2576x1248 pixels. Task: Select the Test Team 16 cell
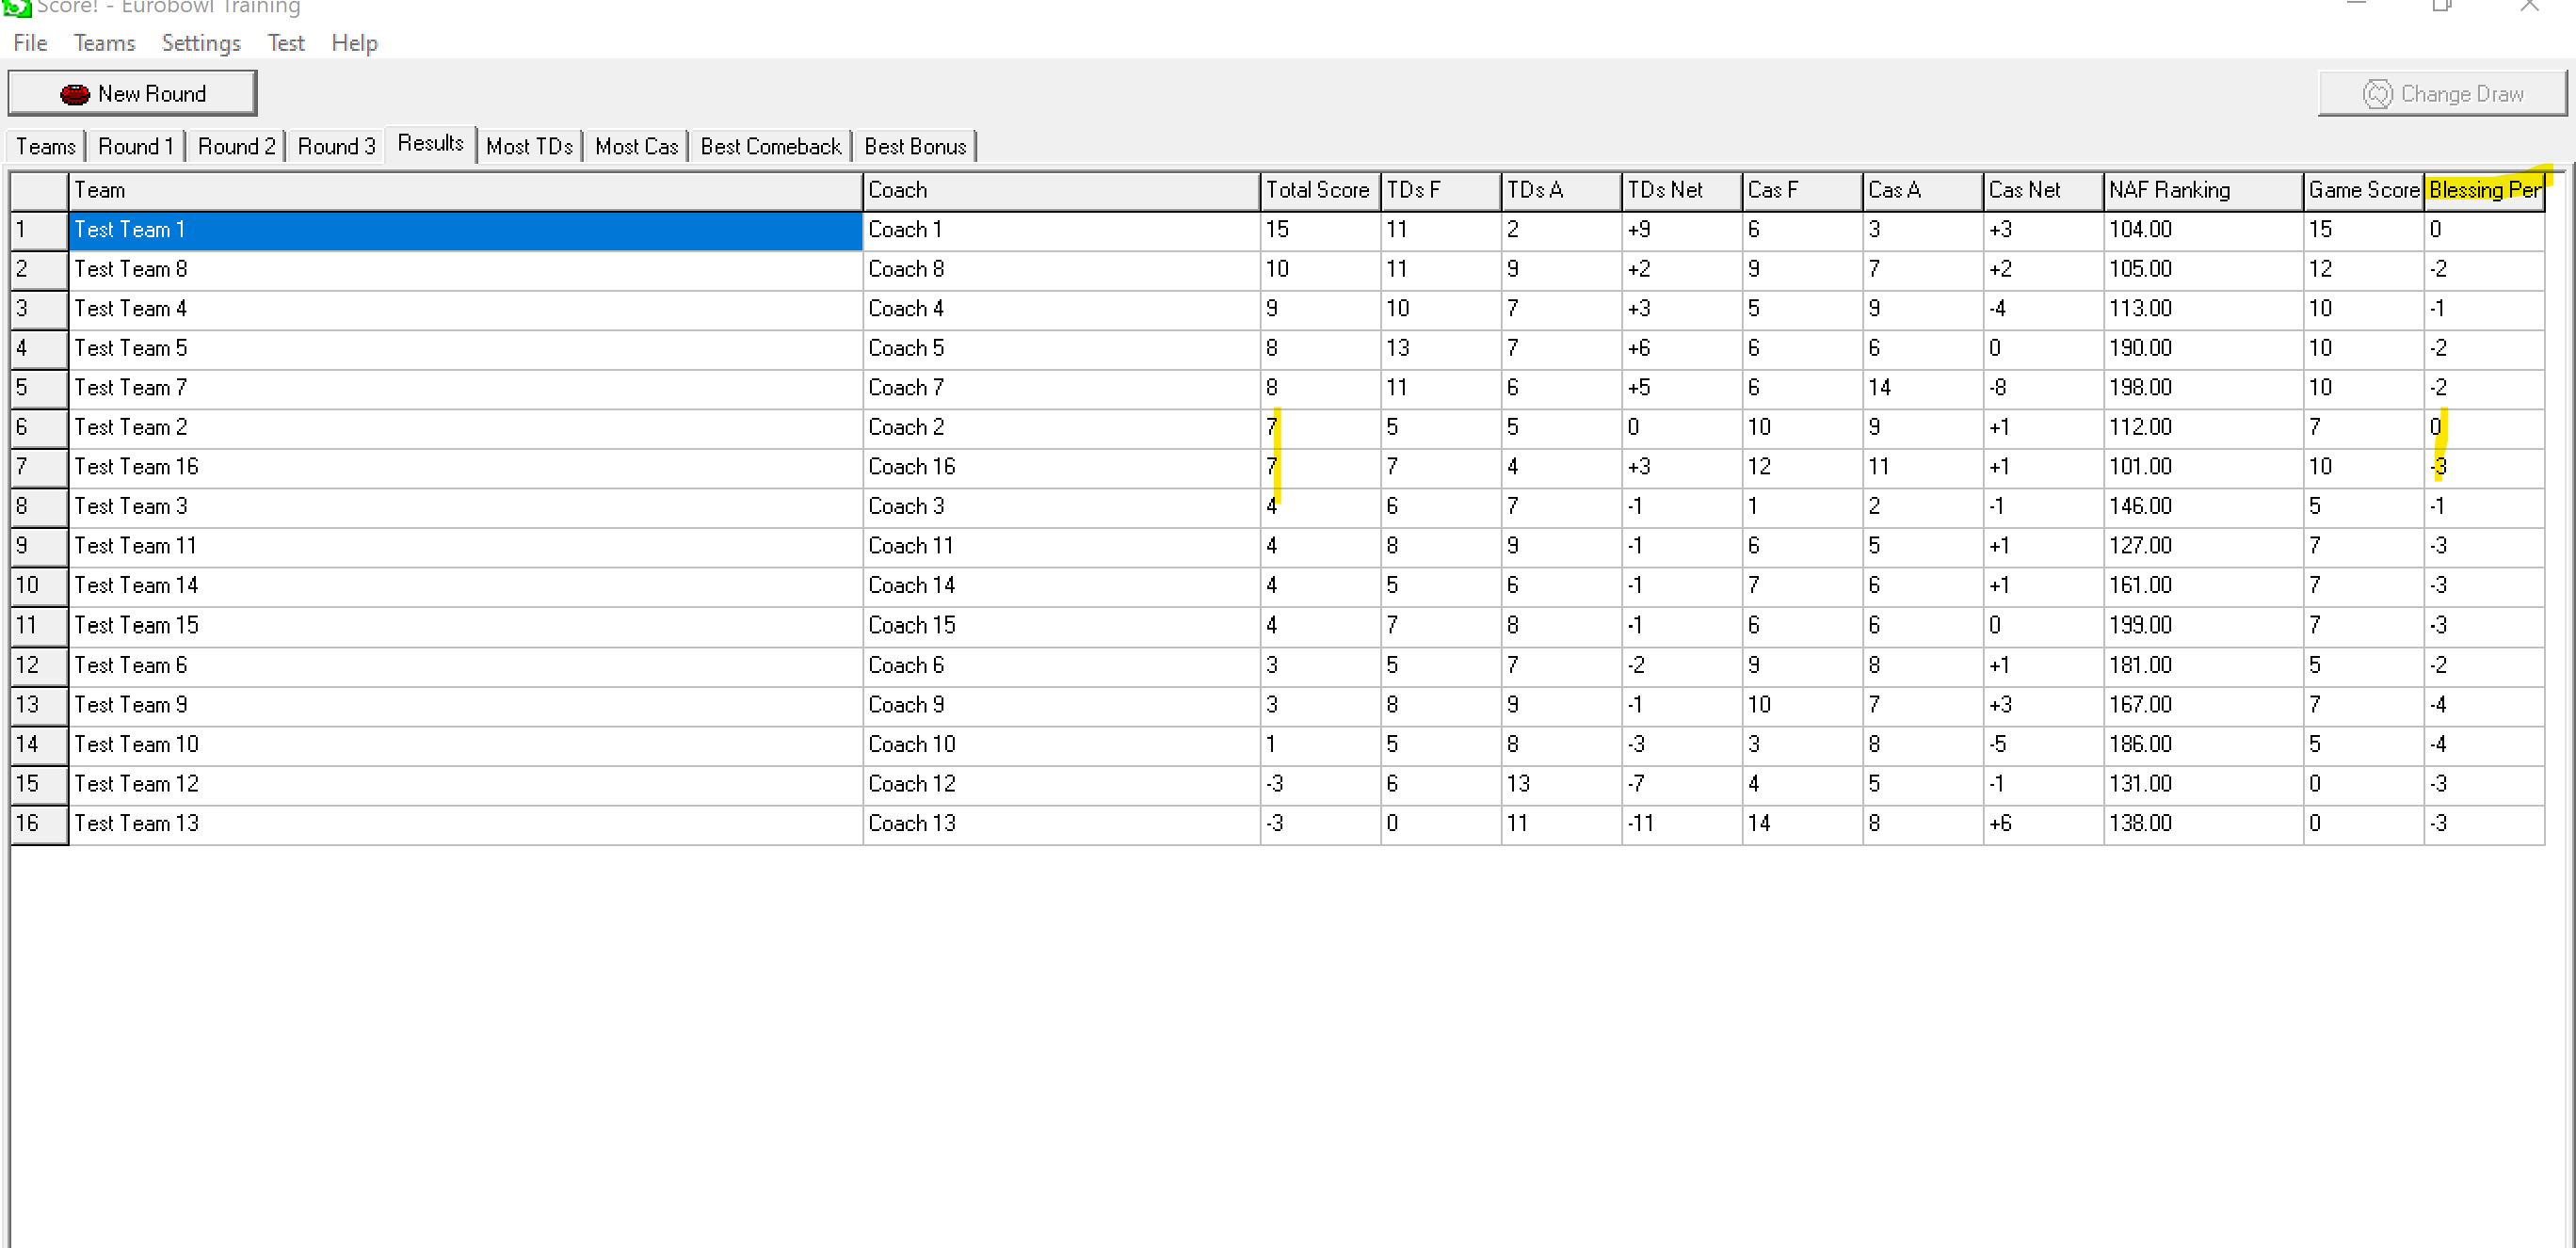pyautogui.click(x=465, y=467)
